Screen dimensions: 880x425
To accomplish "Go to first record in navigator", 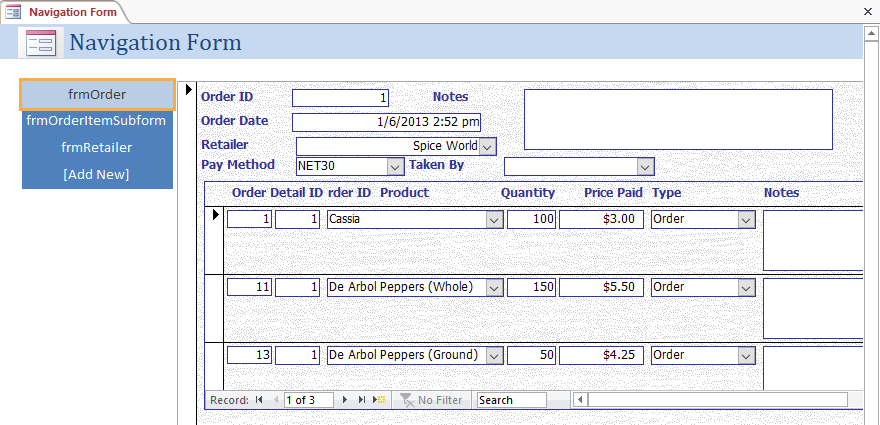I will pyautogui.click(x=259, y=400).
